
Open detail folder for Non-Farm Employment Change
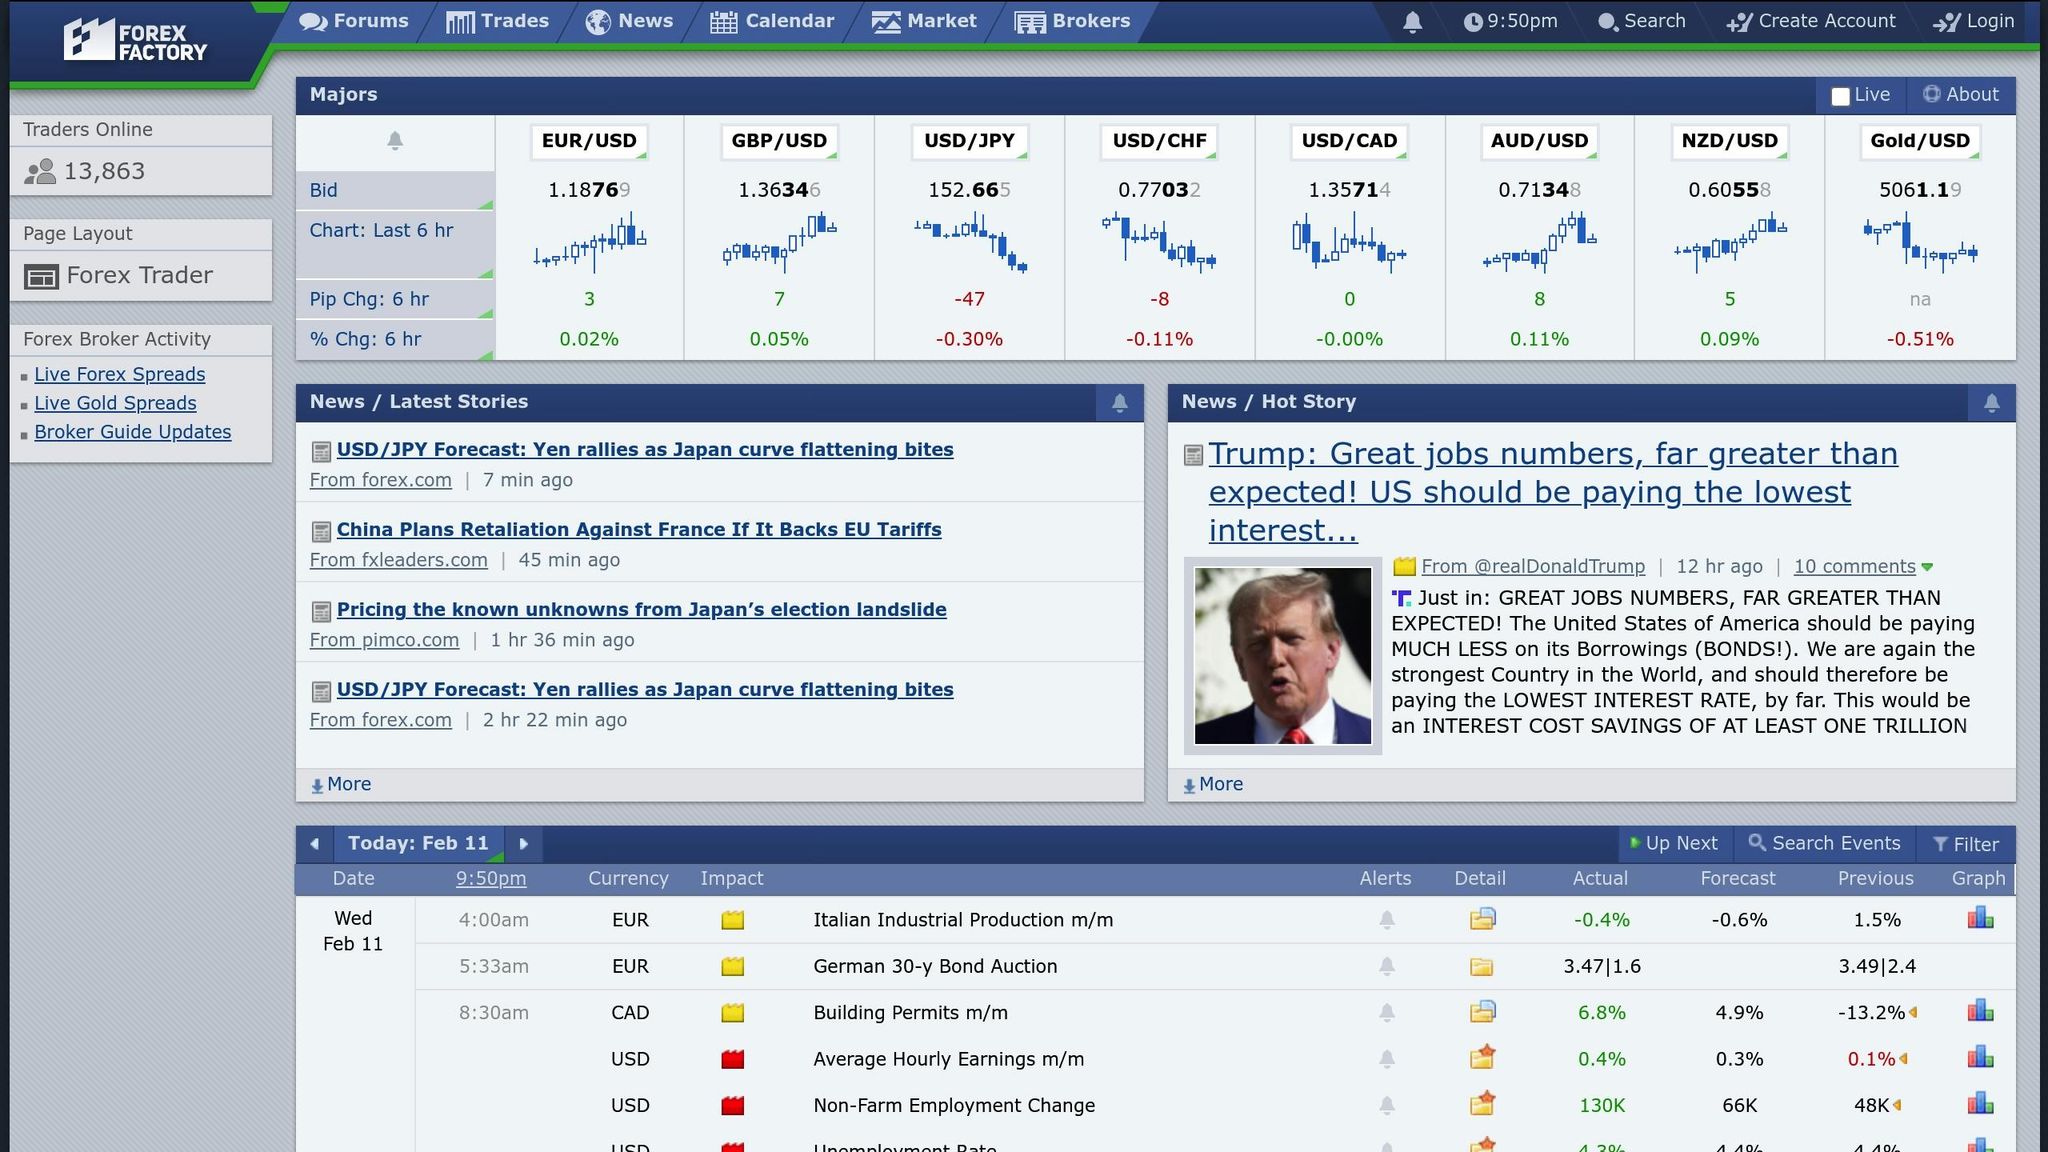(x=1482, y=1104)
